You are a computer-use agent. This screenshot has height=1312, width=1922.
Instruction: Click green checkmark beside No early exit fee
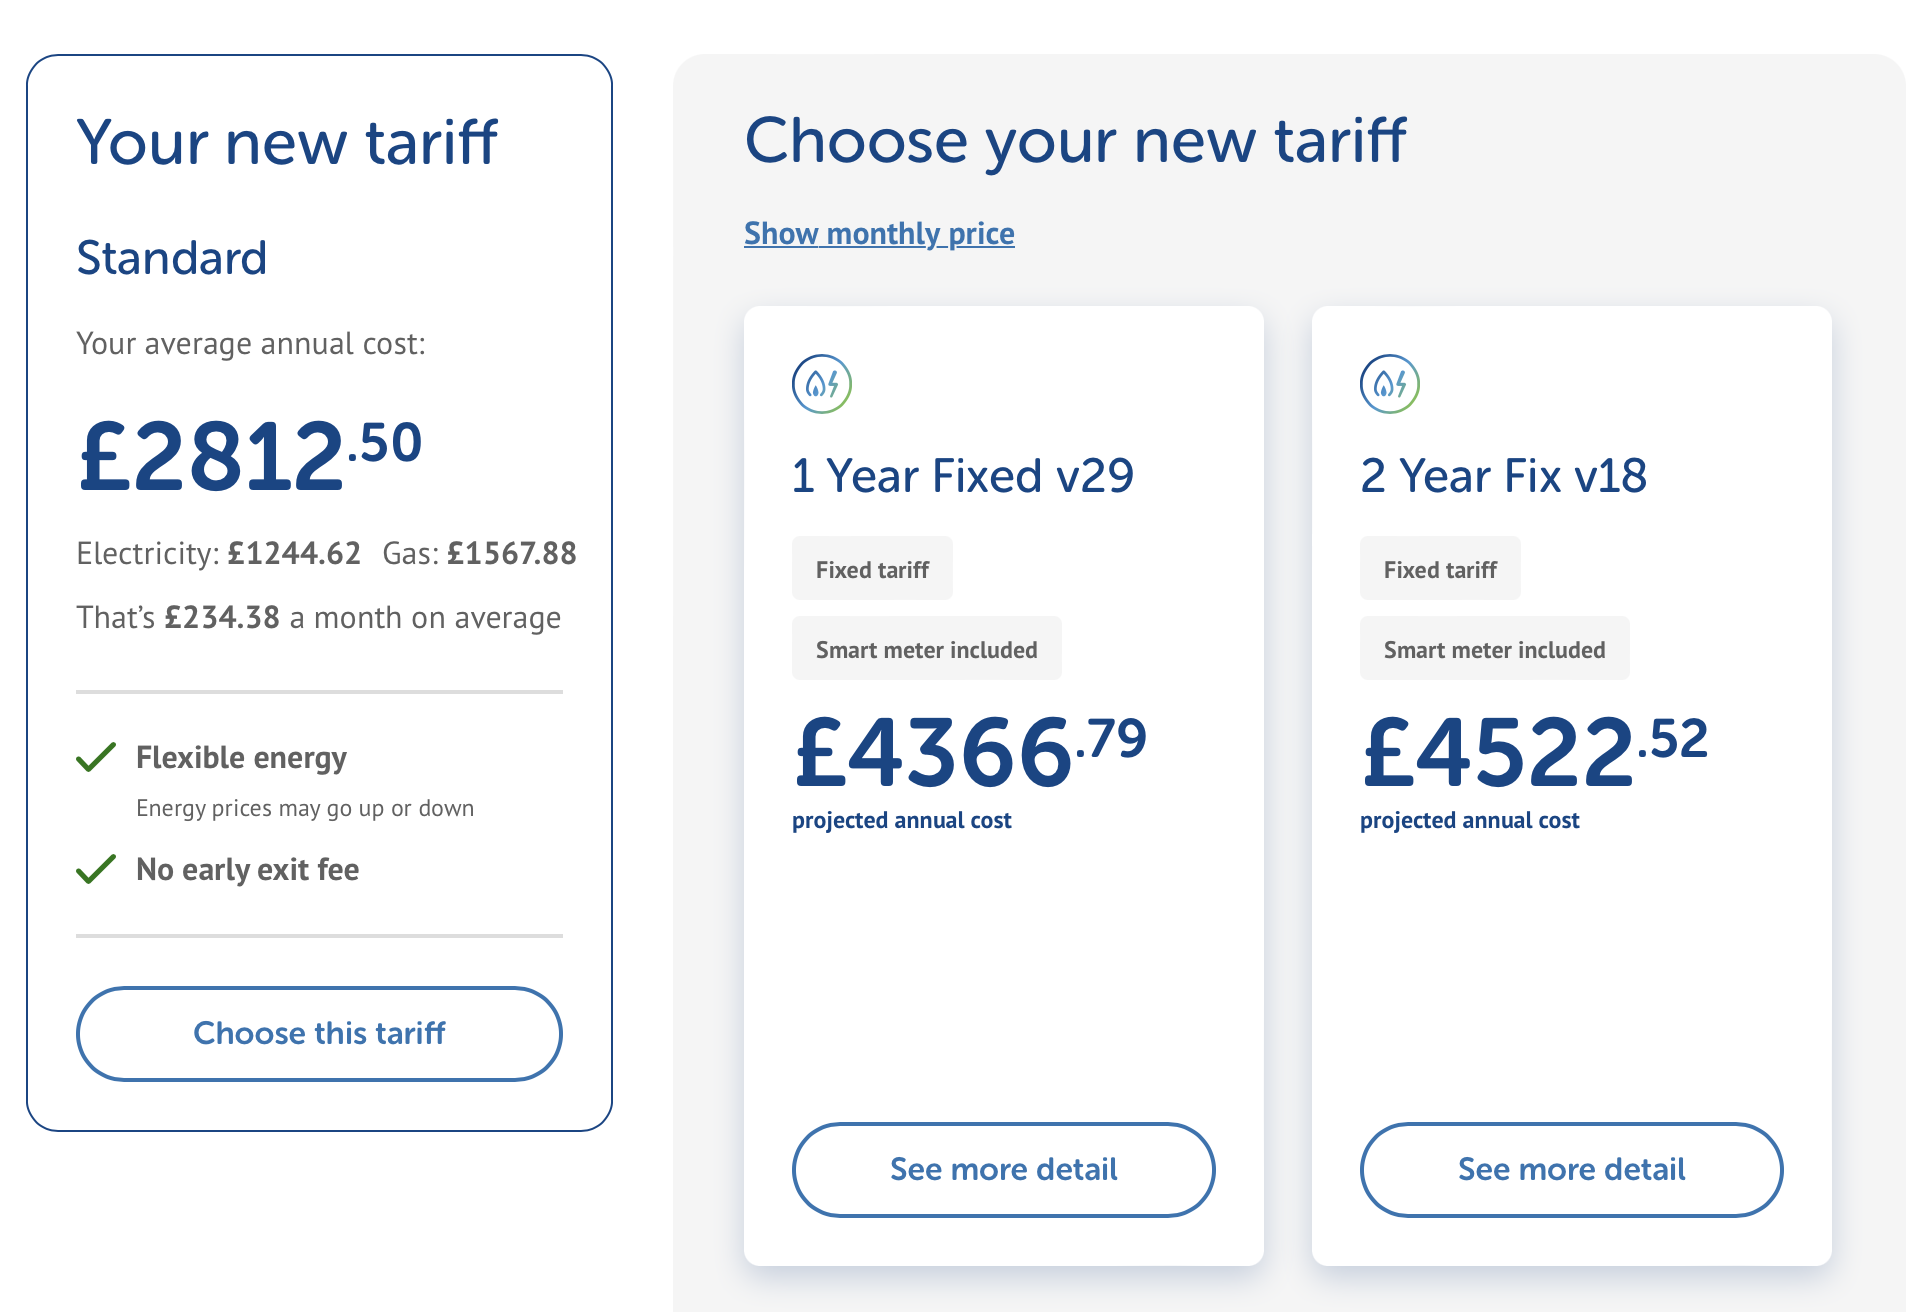pos(96,869)
